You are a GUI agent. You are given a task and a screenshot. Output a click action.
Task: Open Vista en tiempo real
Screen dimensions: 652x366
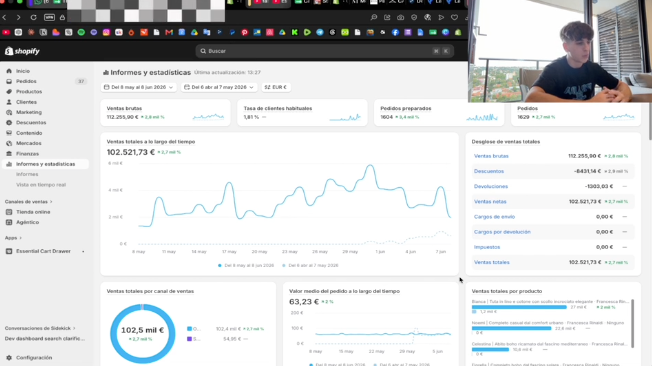point(41,185)
